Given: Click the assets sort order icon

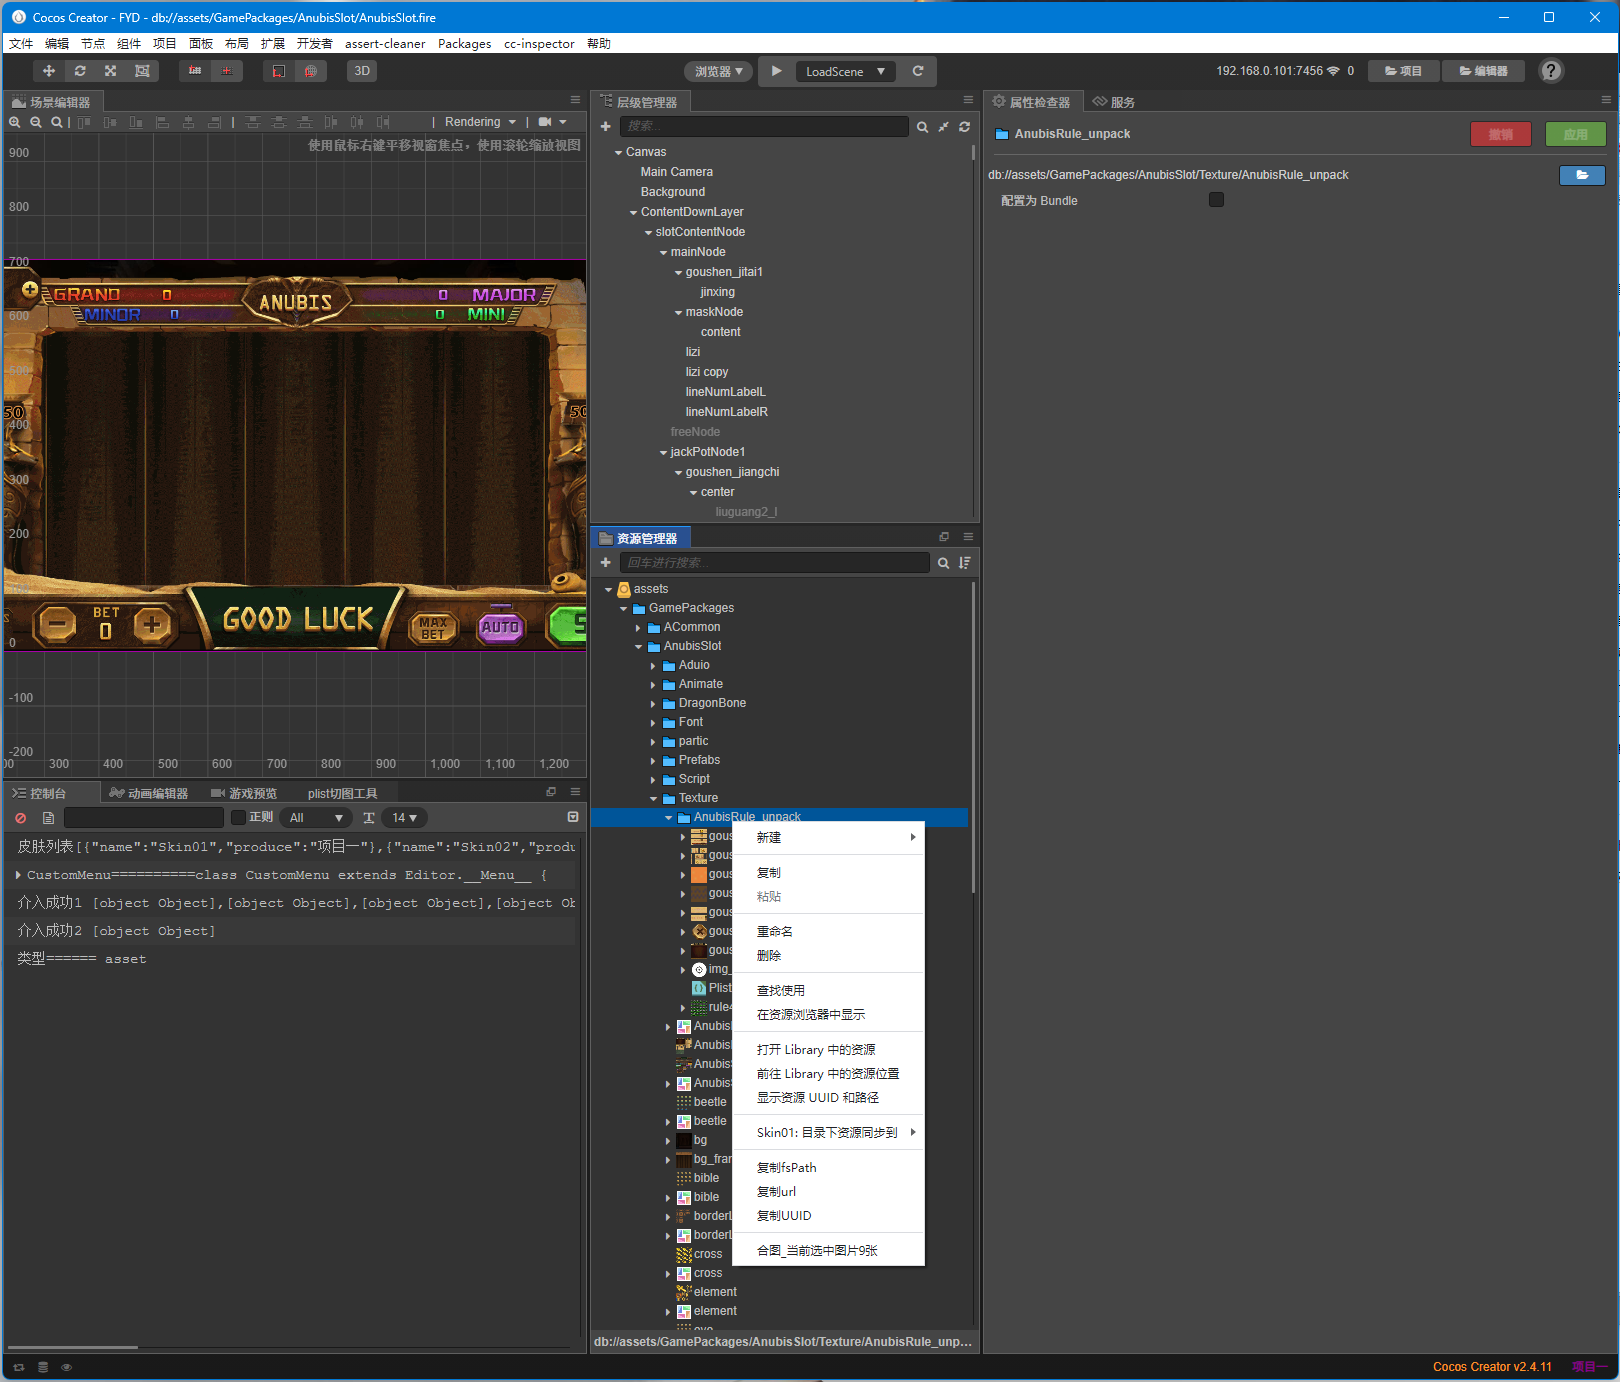Looking at the screenshot, I should (965, 563).
